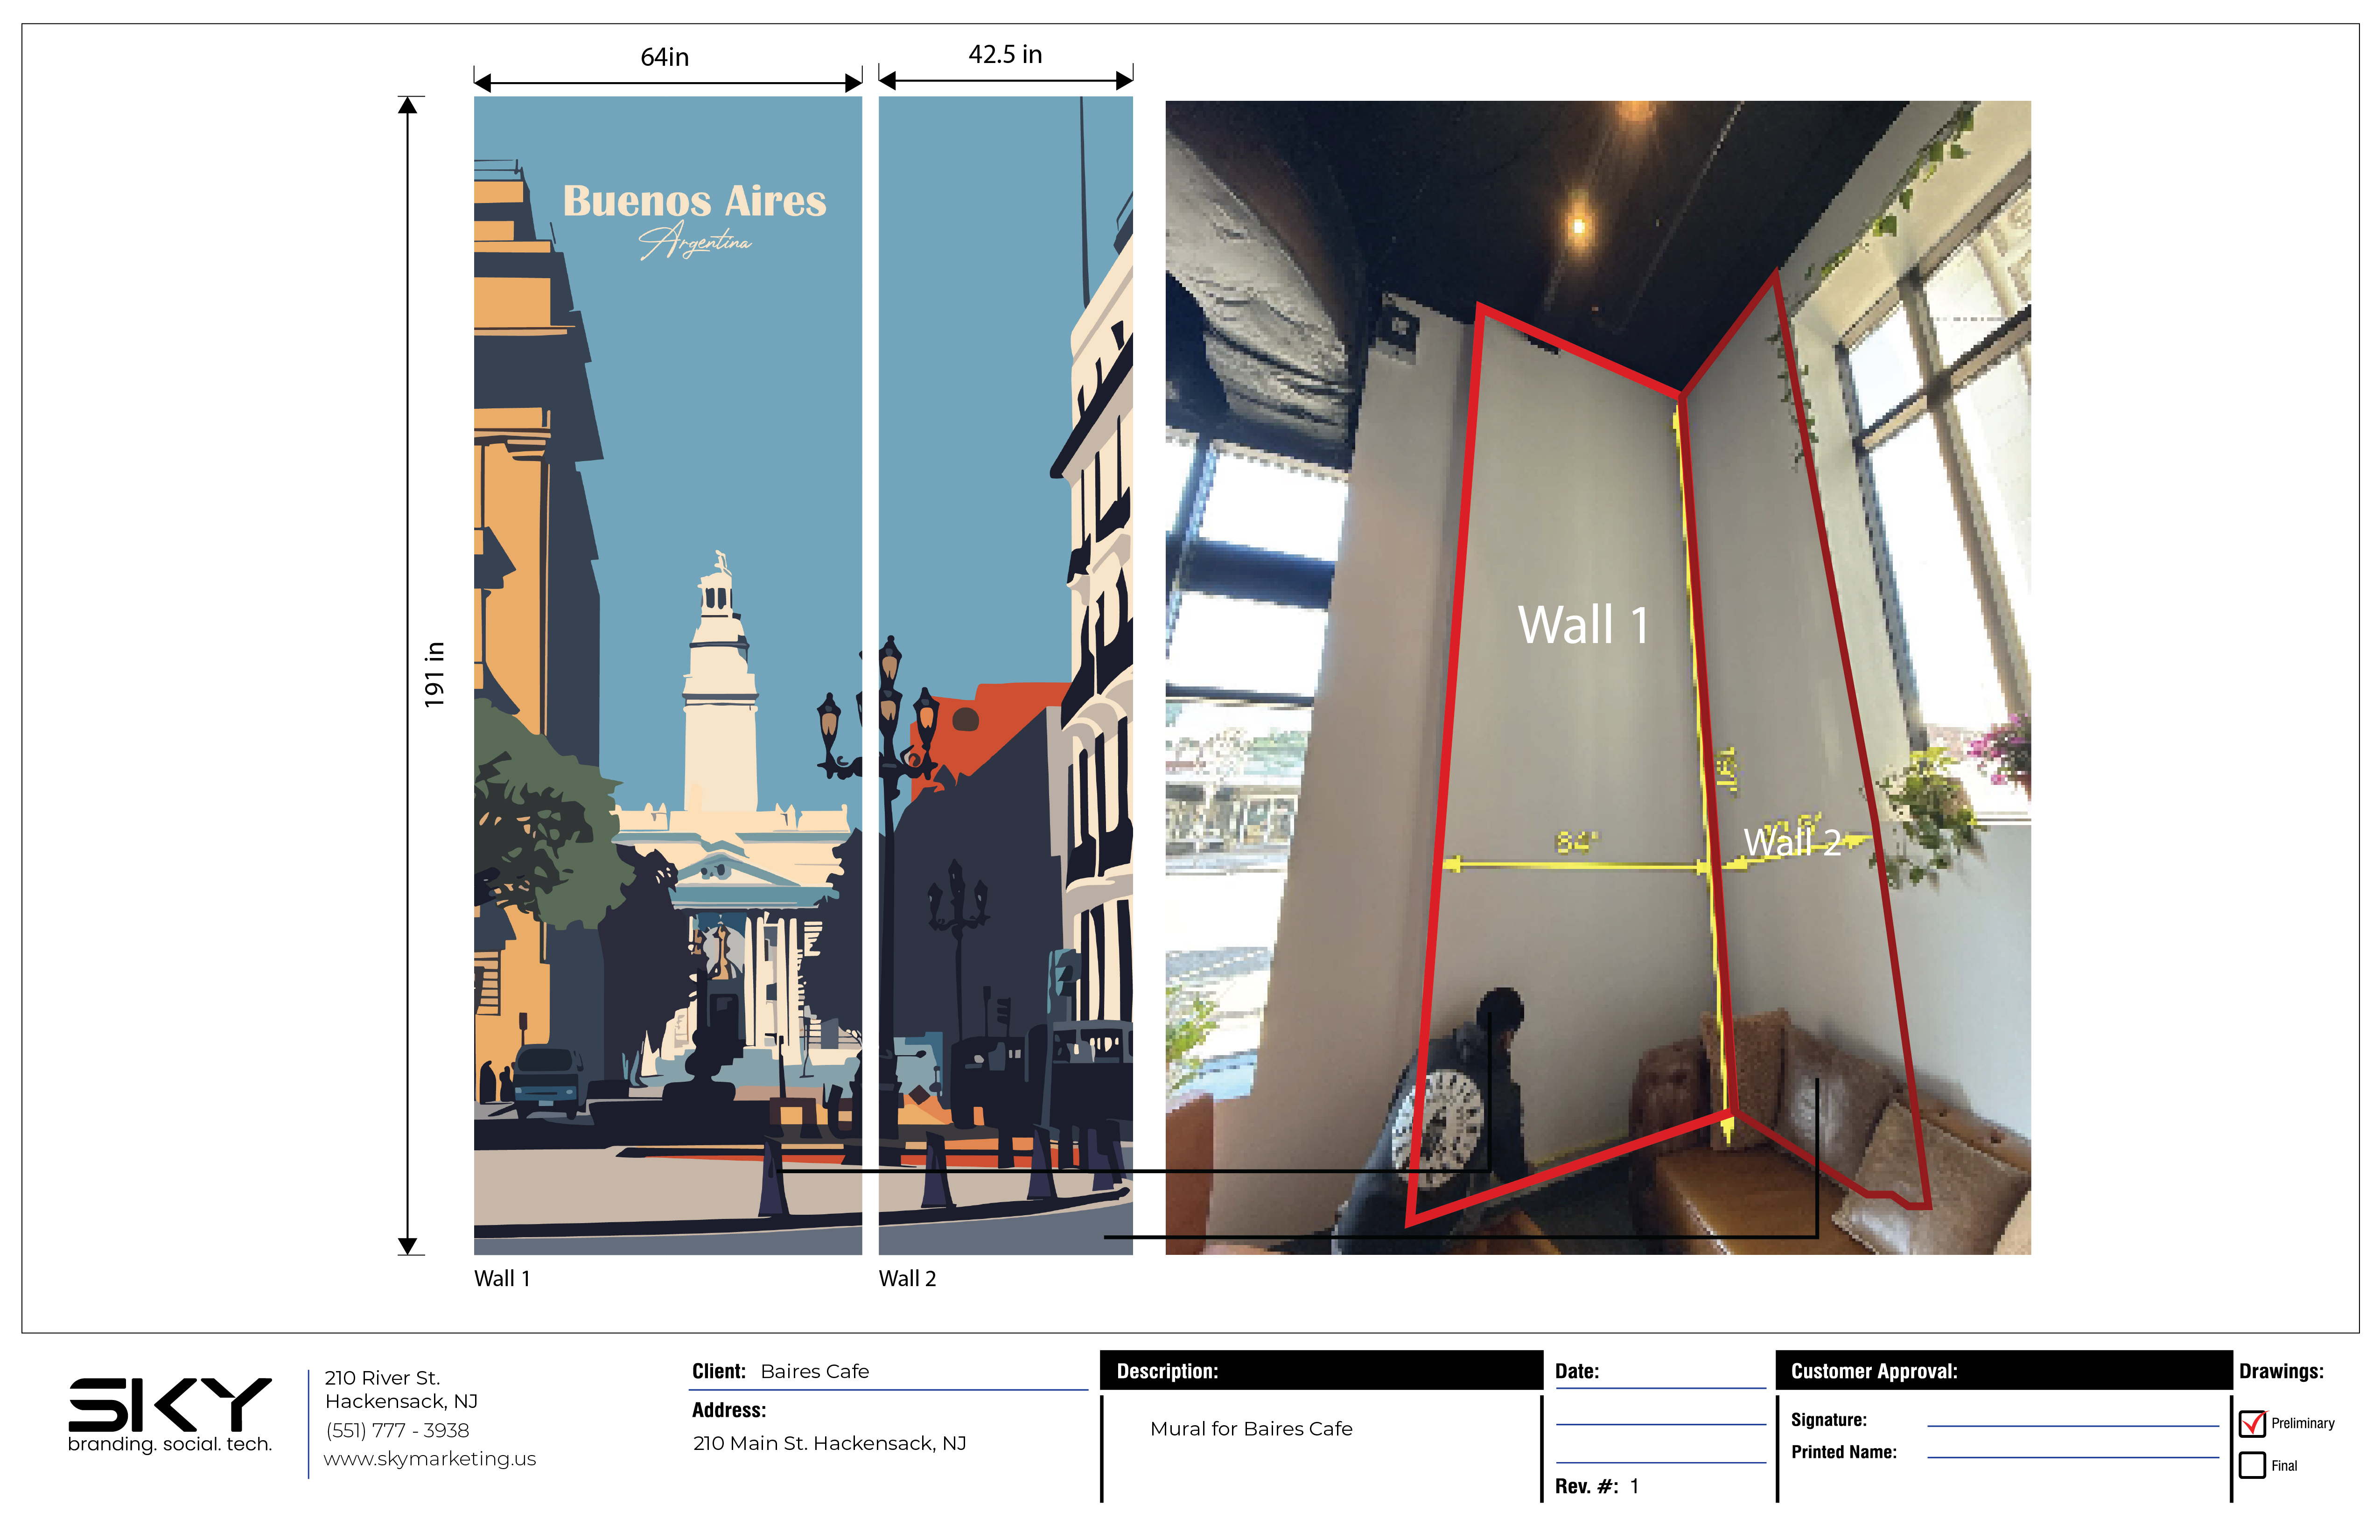Select the Wall 2 mural panel image
The image size is (2380, 1540).
[x=1006, y=675]
